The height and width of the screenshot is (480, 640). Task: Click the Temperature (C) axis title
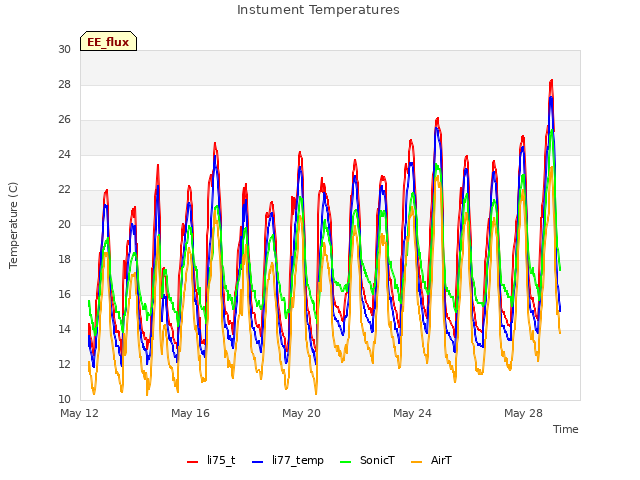point(13,225)
